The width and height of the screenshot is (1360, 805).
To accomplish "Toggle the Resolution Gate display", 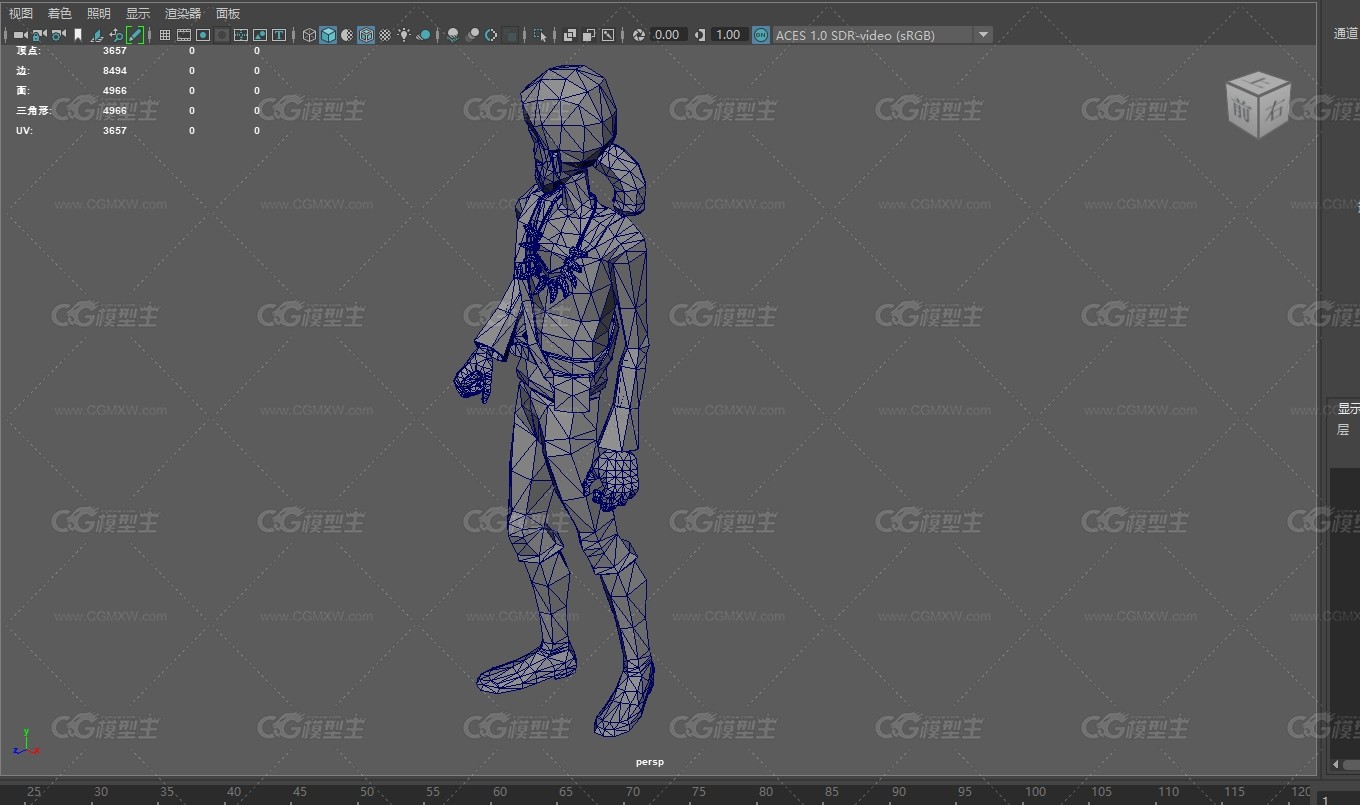I will 203,35.
